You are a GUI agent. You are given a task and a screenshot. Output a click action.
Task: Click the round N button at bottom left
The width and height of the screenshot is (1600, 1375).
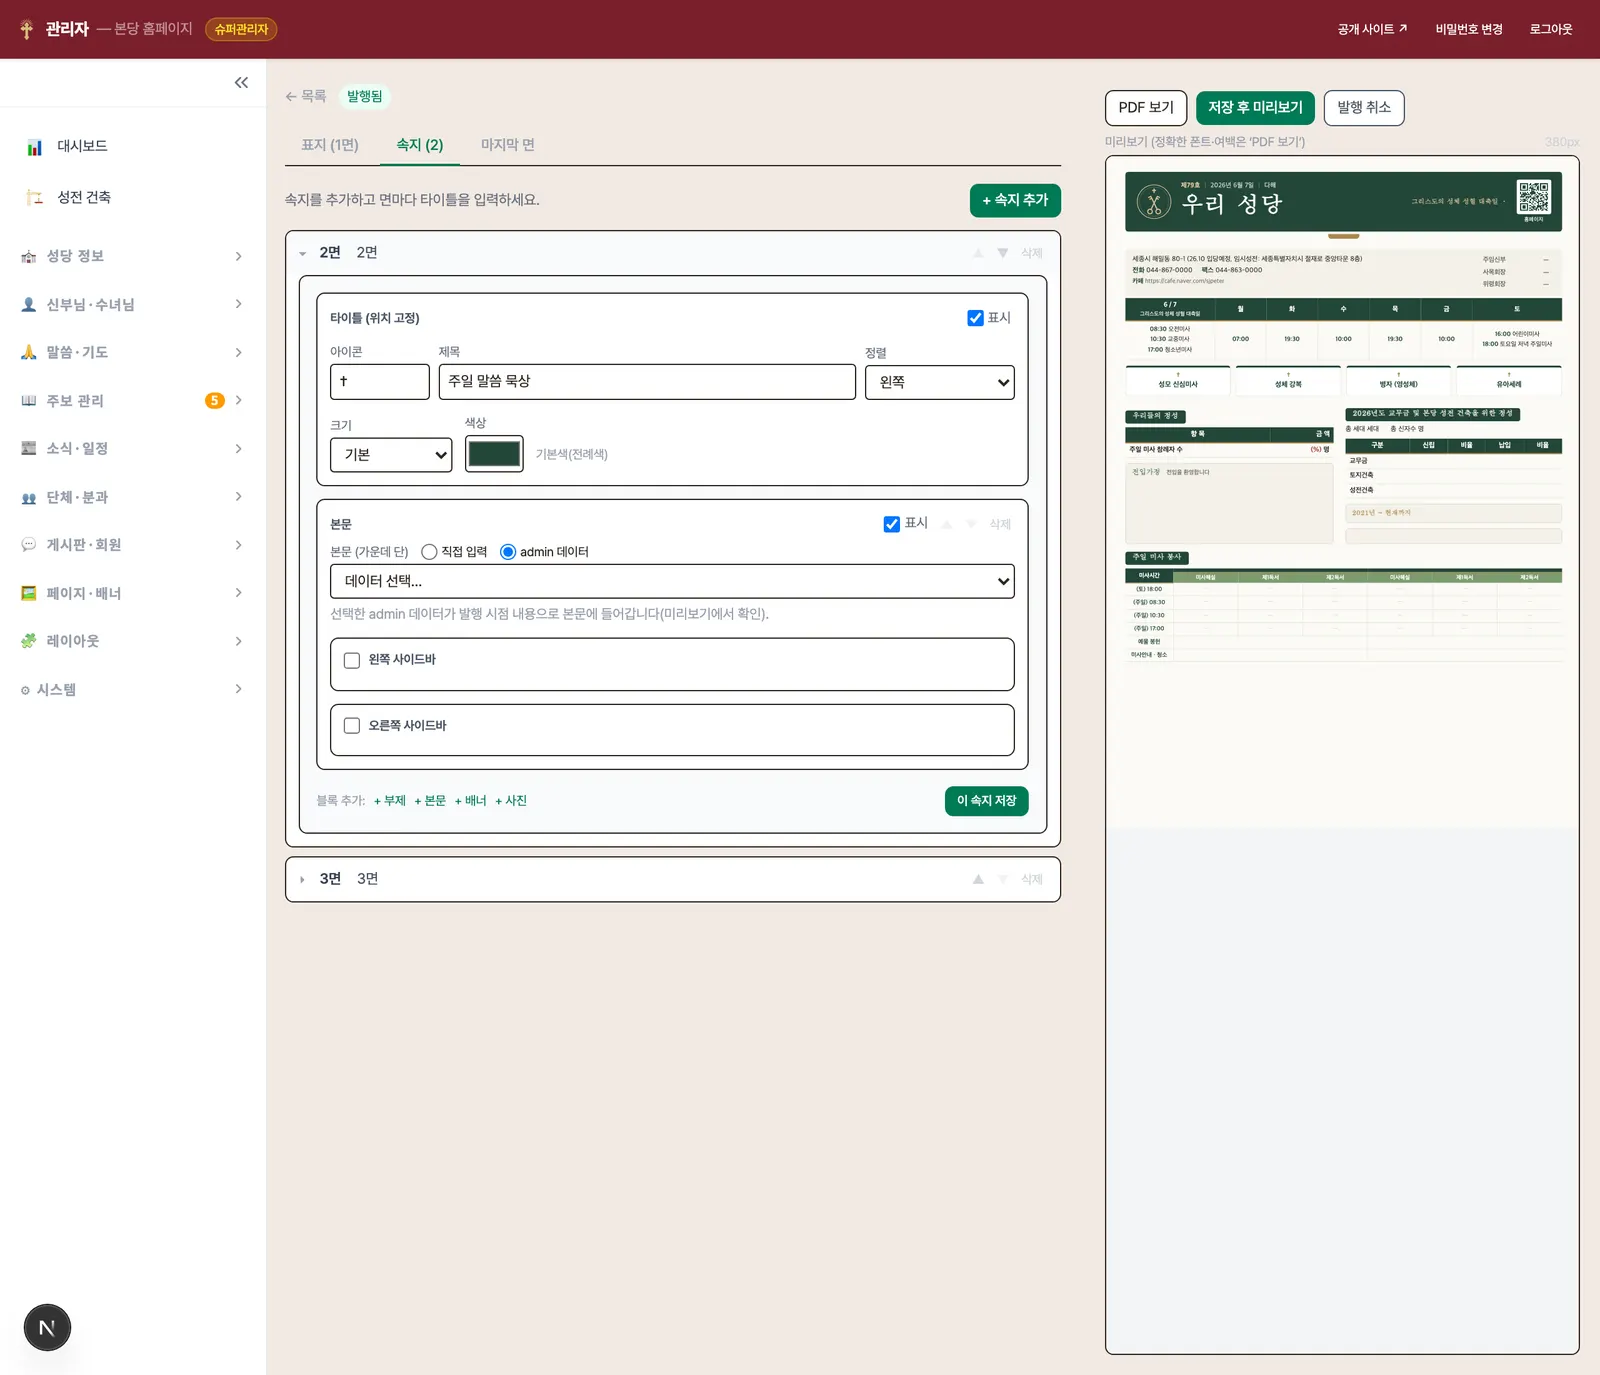(x=47, y=1328)
